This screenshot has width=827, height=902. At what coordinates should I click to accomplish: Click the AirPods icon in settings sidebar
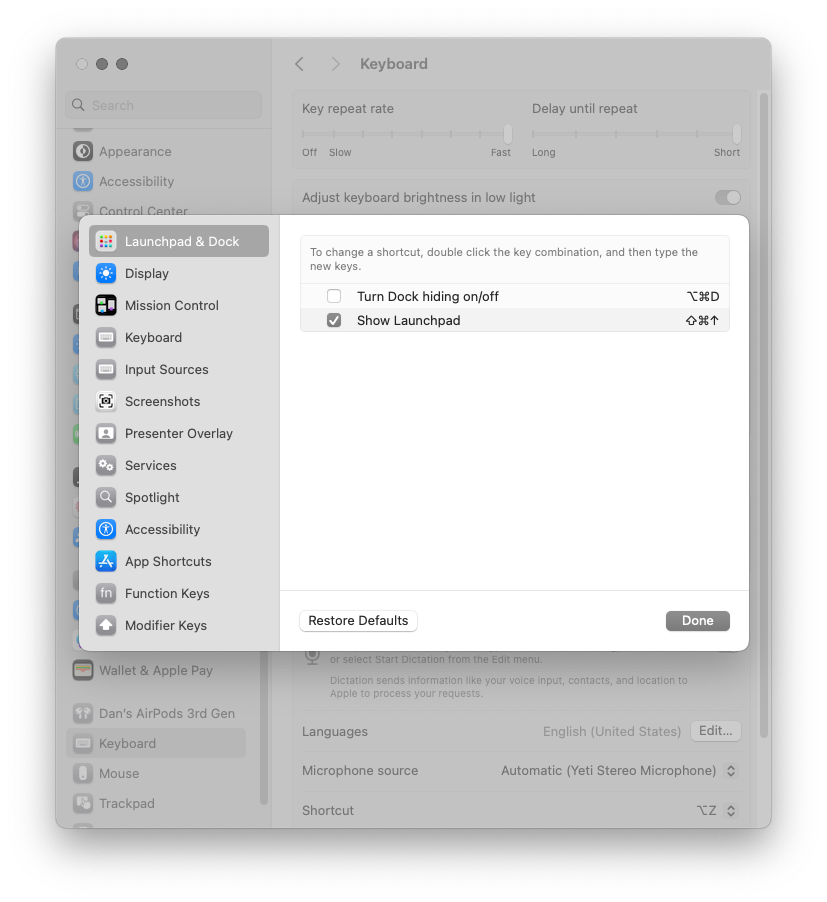click(83, 713)
